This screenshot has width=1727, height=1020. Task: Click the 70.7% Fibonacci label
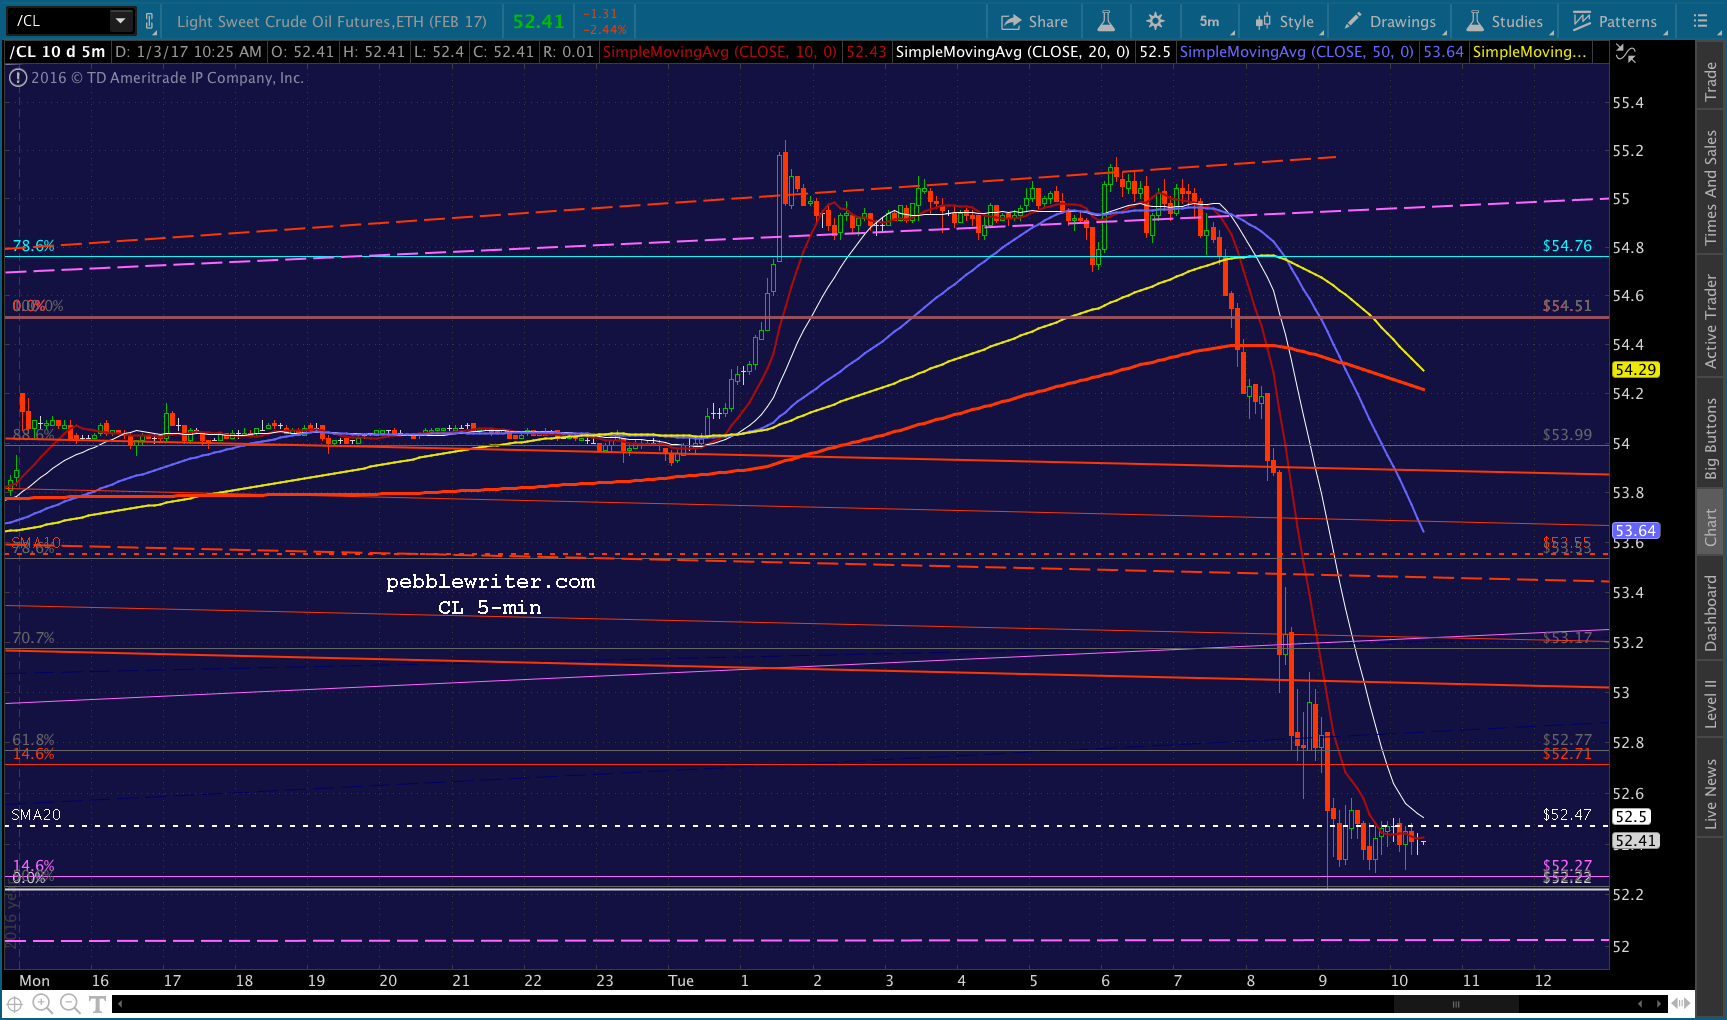click(x=33, y=638)
